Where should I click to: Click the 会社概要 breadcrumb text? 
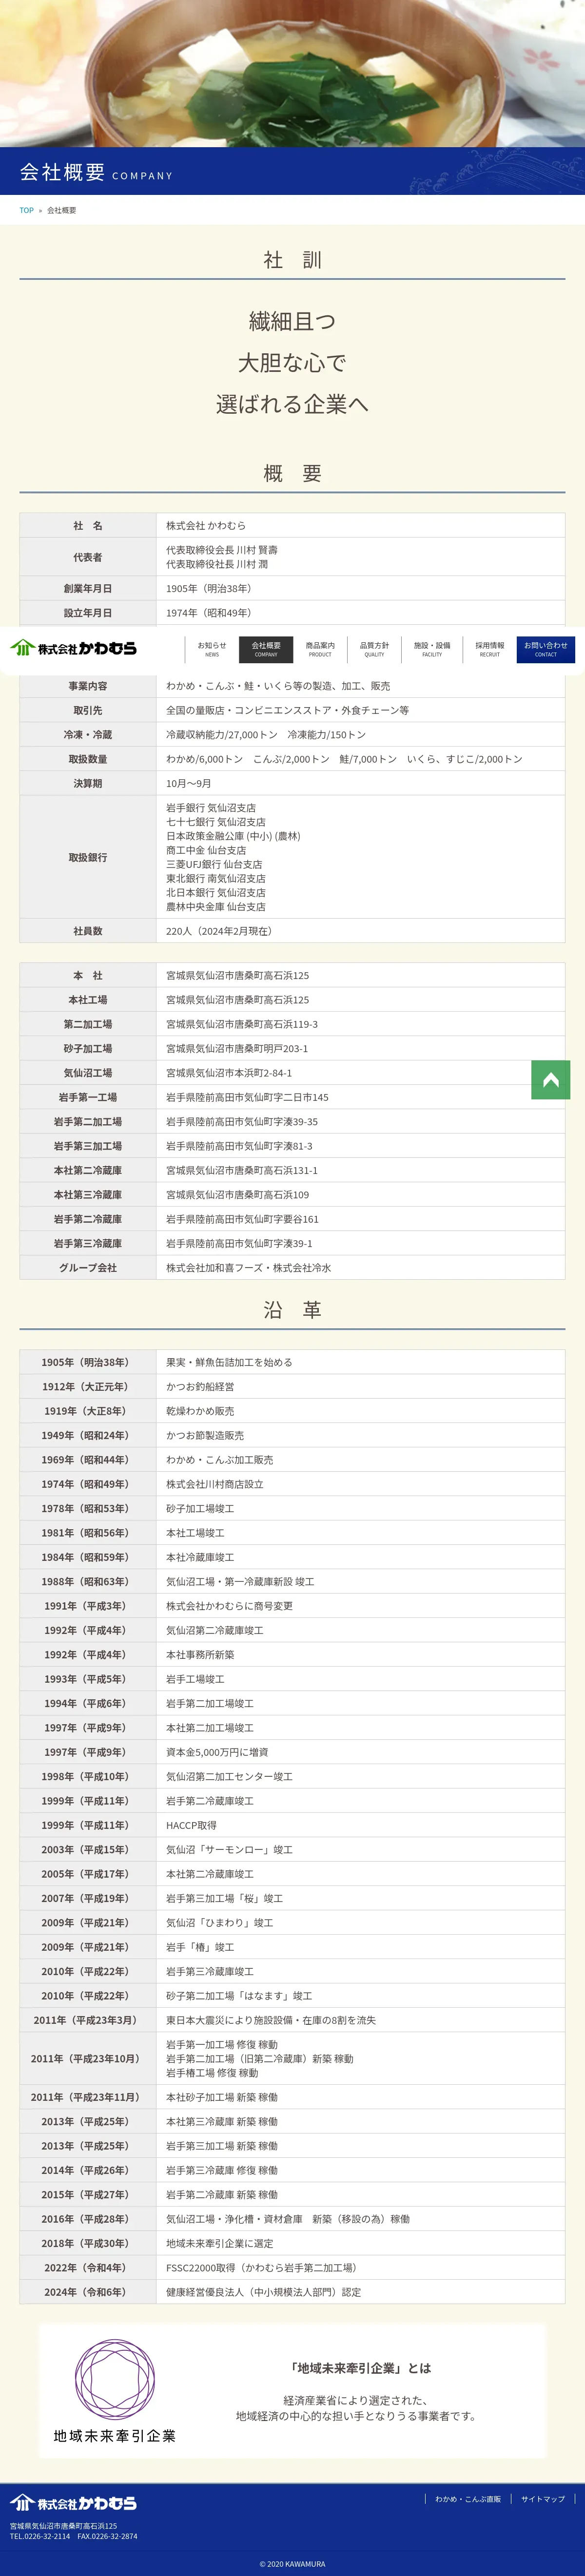(62, 210)
